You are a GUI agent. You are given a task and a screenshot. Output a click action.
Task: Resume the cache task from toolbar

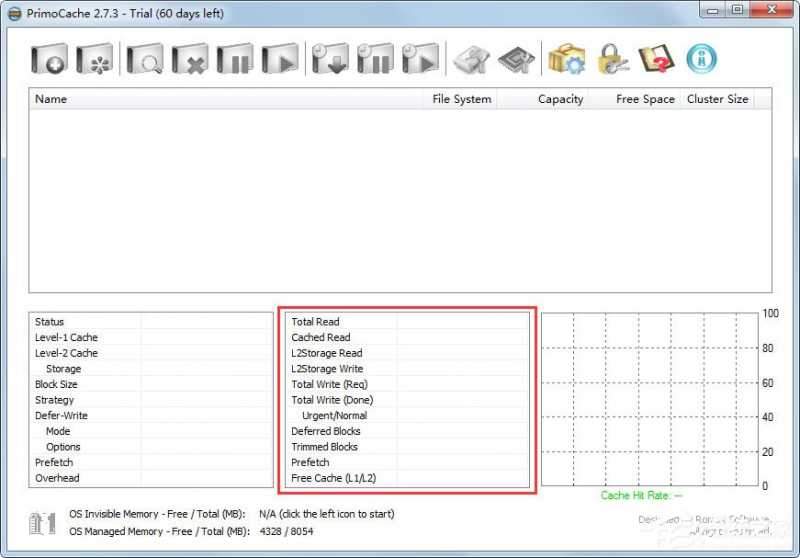[281, 59]
